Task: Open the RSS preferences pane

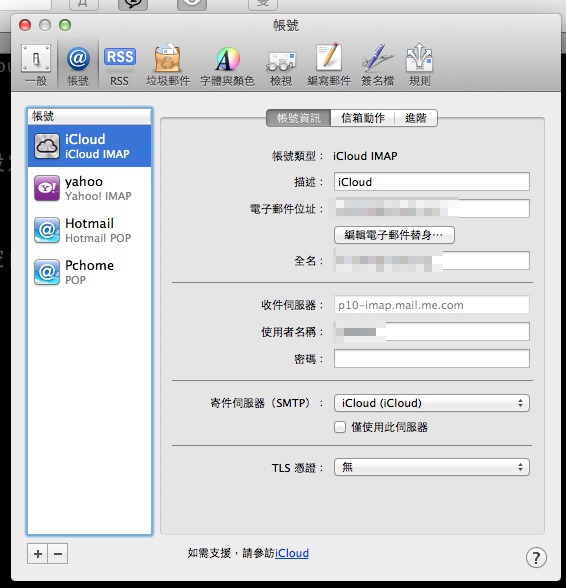Action: (x=119, y=65)
